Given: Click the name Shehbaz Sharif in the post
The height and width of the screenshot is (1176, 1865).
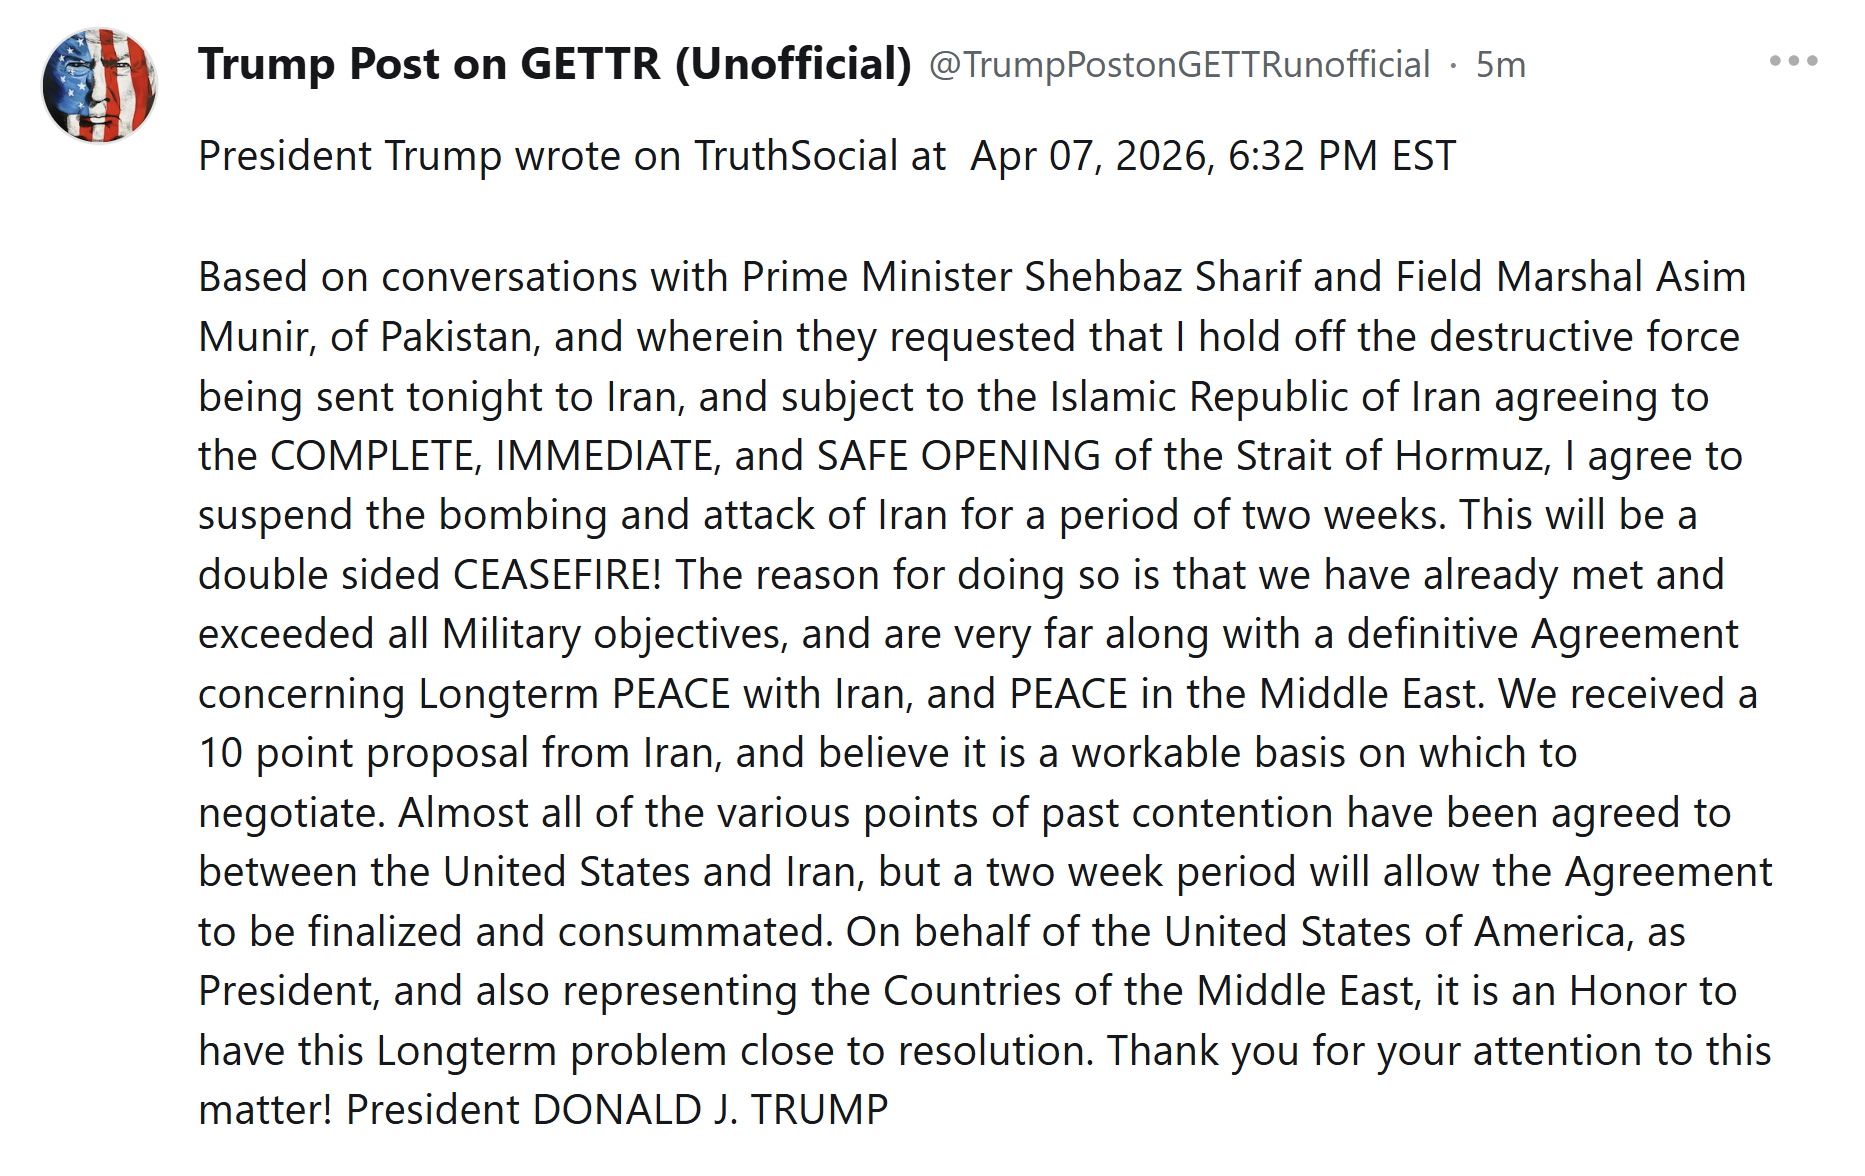Looking at the screenshot, I should point(1161,277).
